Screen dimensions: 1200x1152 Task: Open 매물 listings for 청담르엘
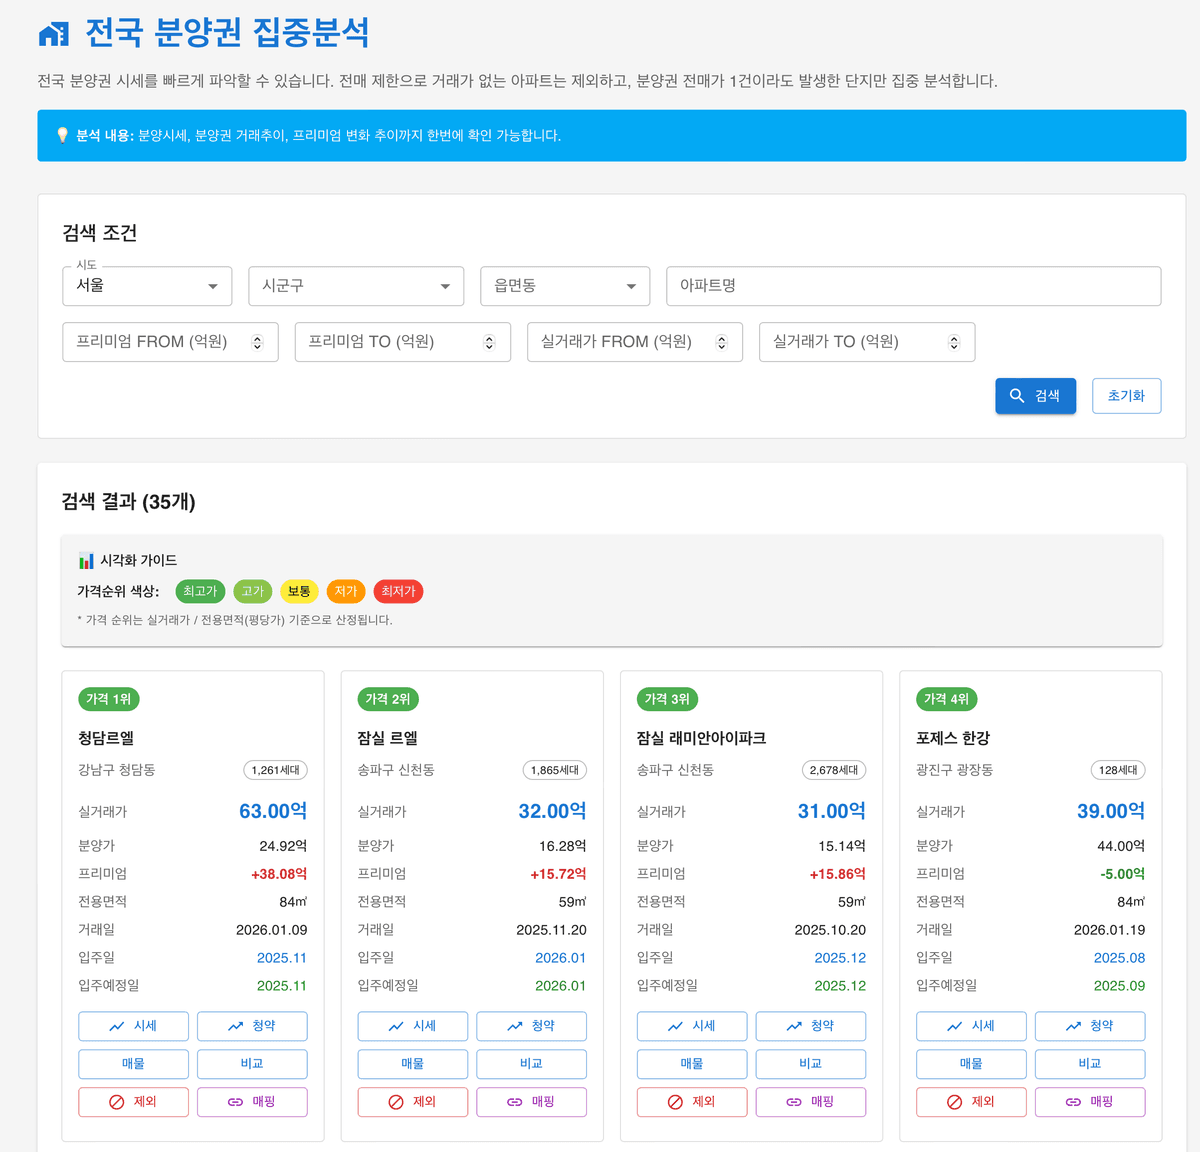pyautogui.click(x=133, y=1063)
